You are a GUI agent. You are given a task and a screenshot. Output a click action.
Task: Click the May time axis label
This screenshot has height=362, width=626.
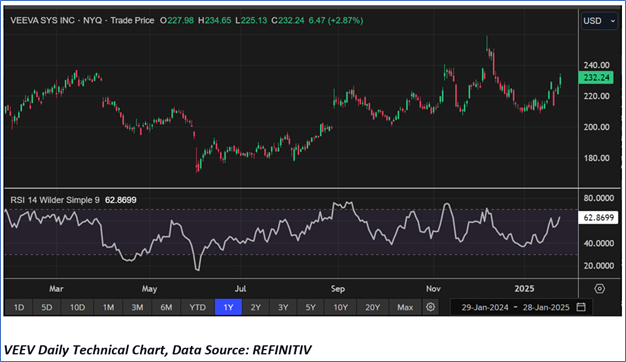(x=149, y=289)
